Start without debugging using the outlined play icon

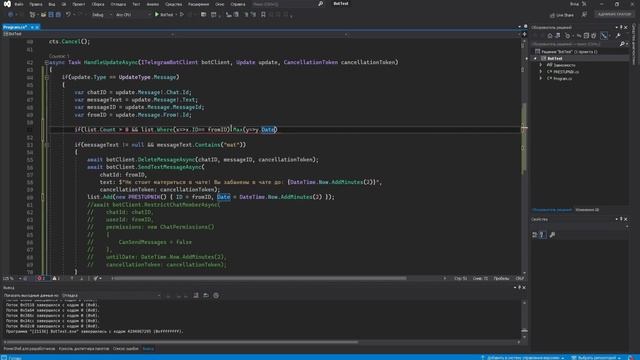tap(182, 15)
